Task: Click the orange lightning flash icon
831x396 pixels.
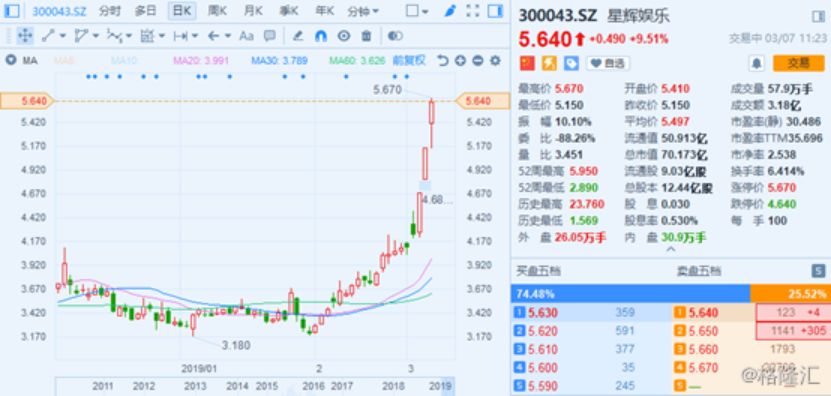Action: point(549,64)
